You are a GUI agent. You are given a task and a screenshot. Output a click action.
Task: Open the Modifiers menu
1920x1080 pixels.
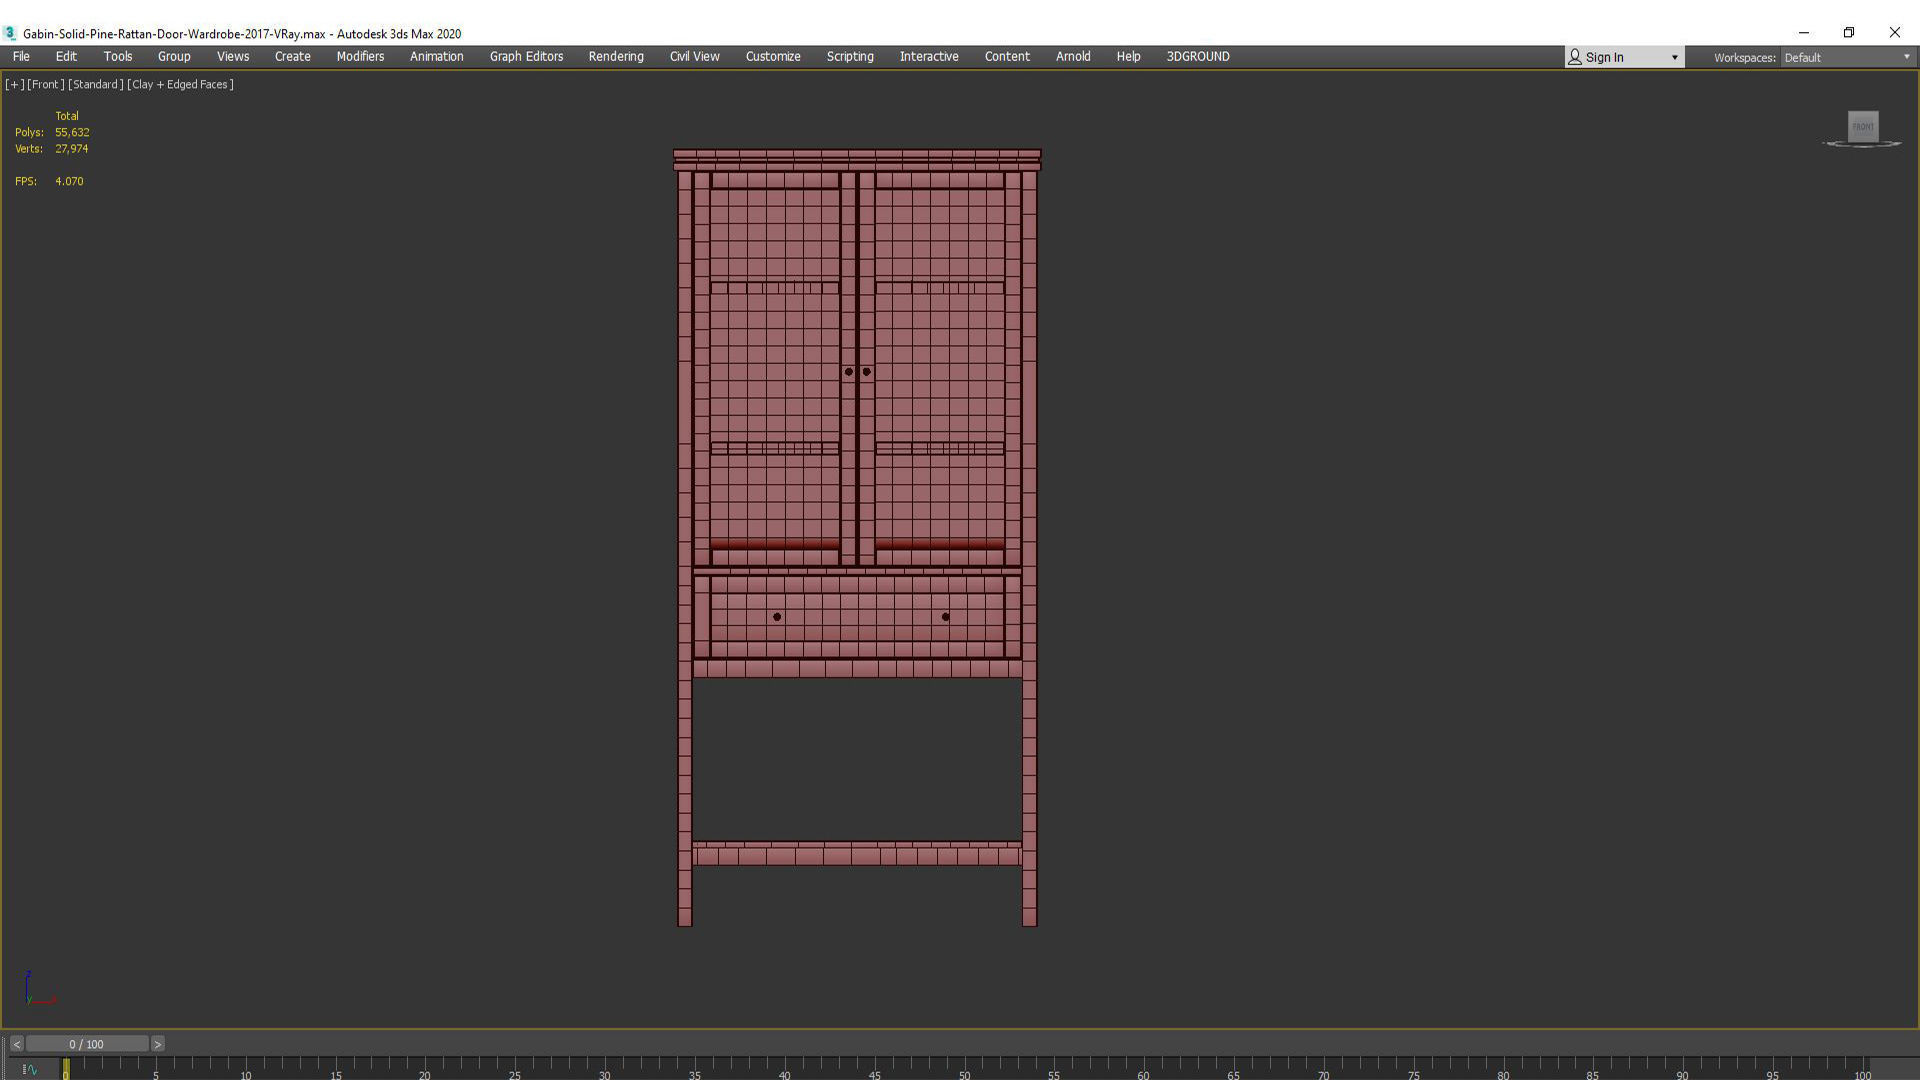tap(360, 56)
